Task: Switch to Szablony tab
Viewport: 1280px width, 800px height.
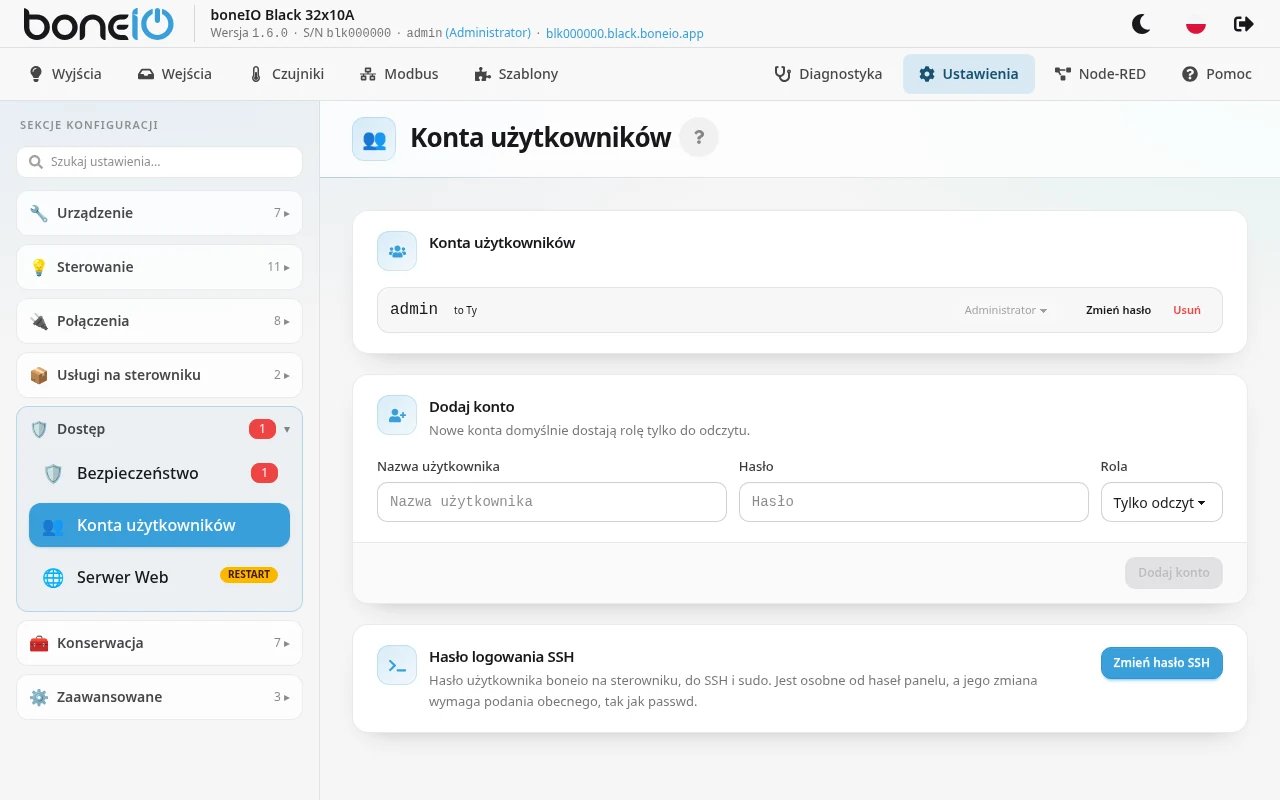Action: tap(516, 74)
